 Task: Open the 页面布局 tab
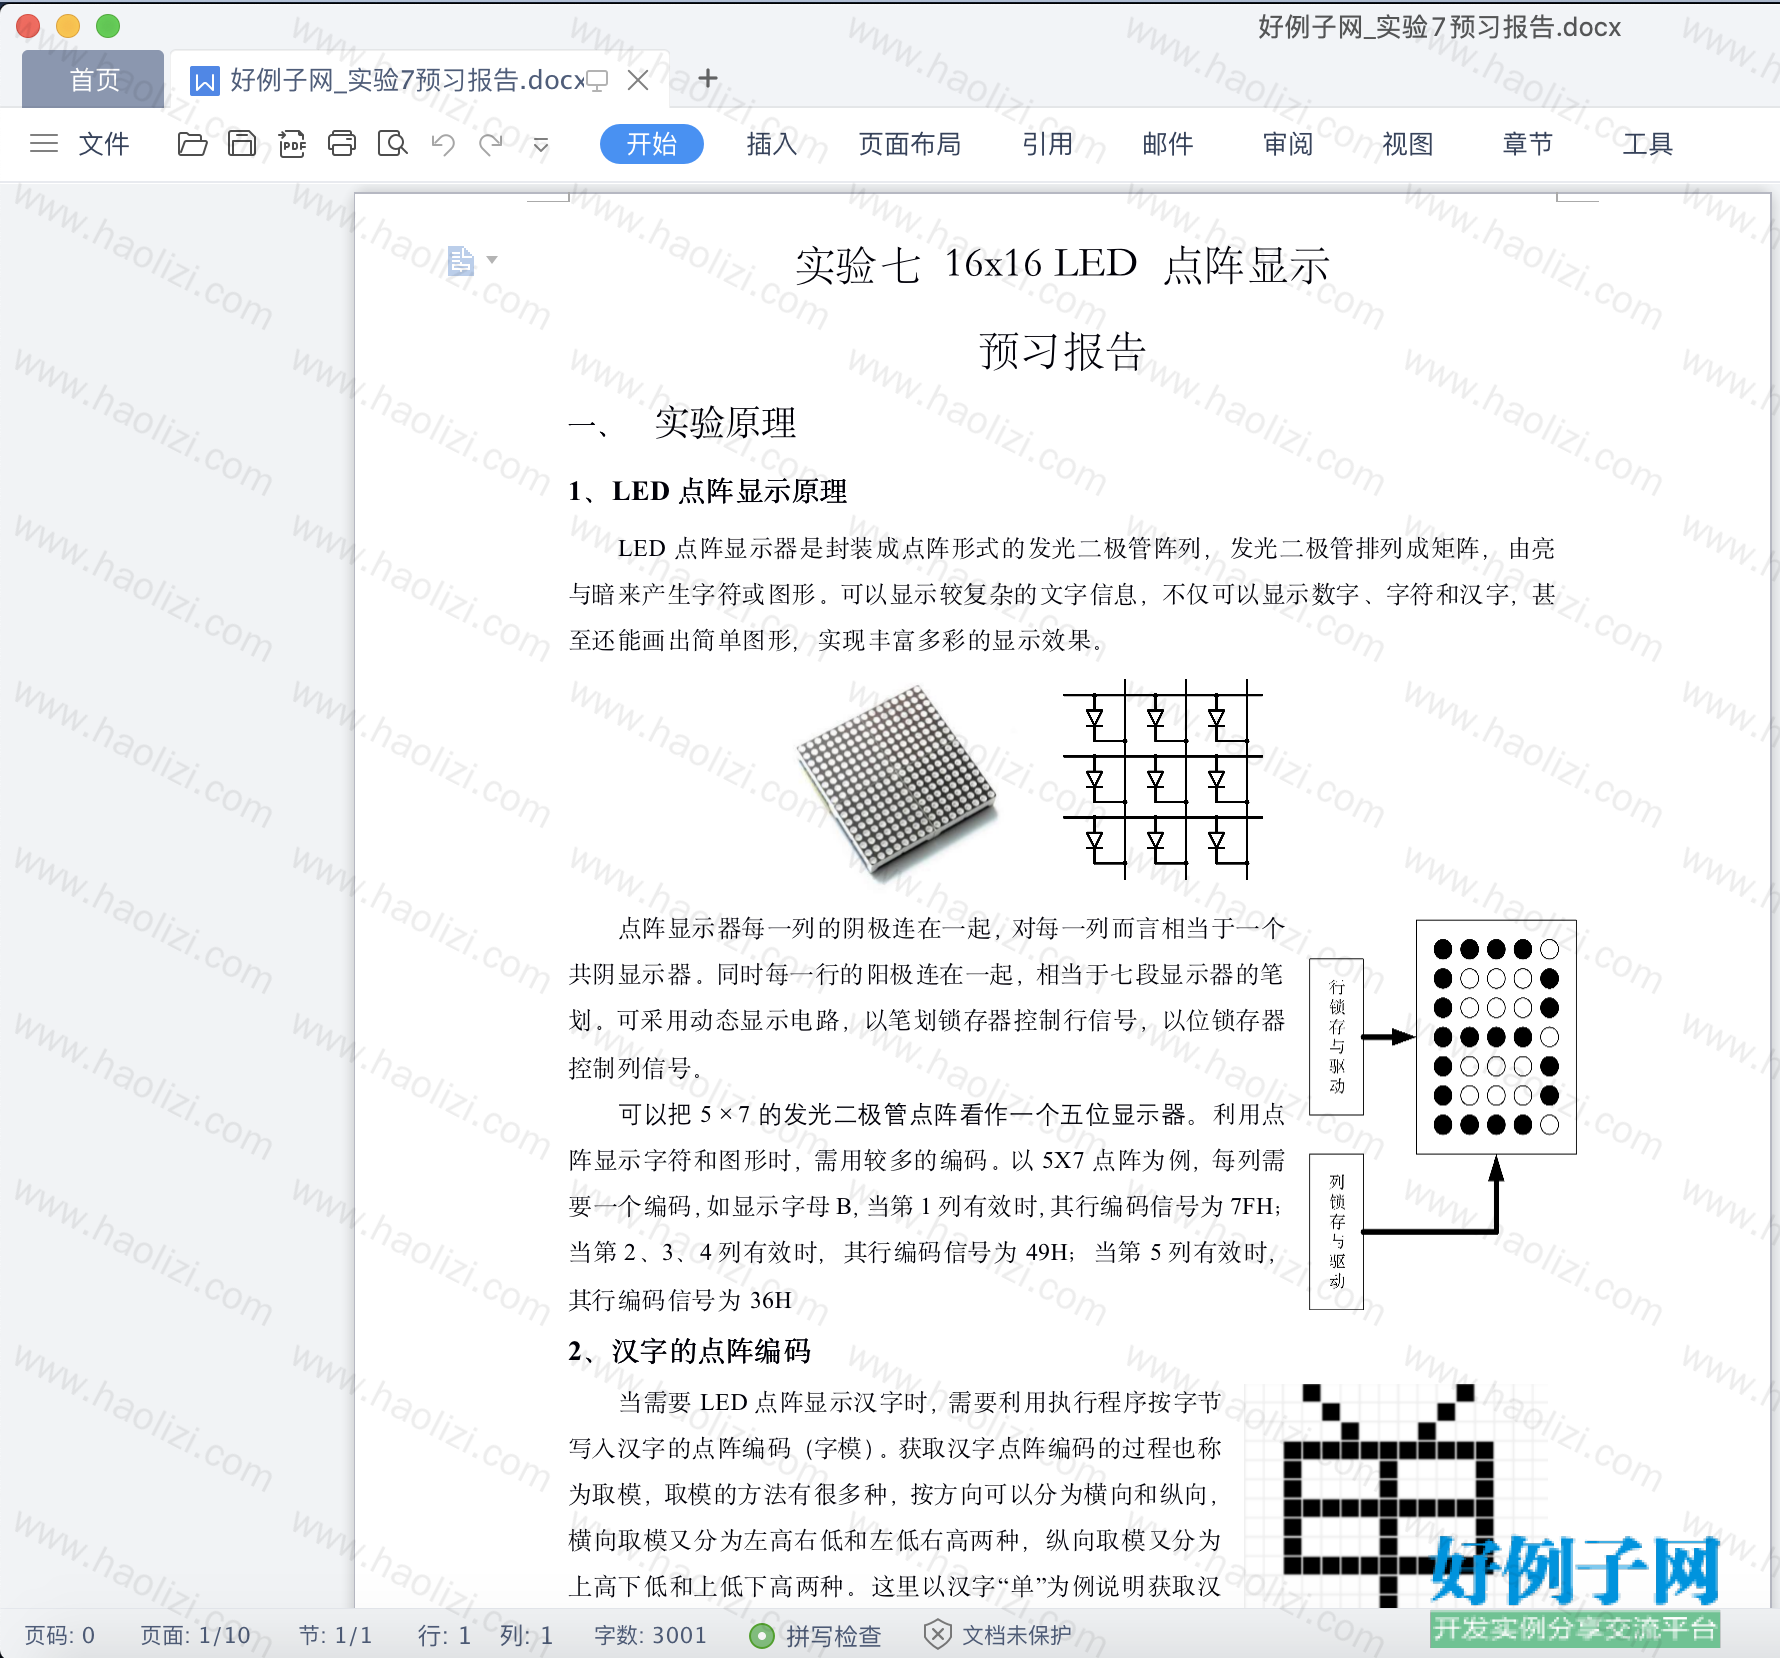[910, 144]
